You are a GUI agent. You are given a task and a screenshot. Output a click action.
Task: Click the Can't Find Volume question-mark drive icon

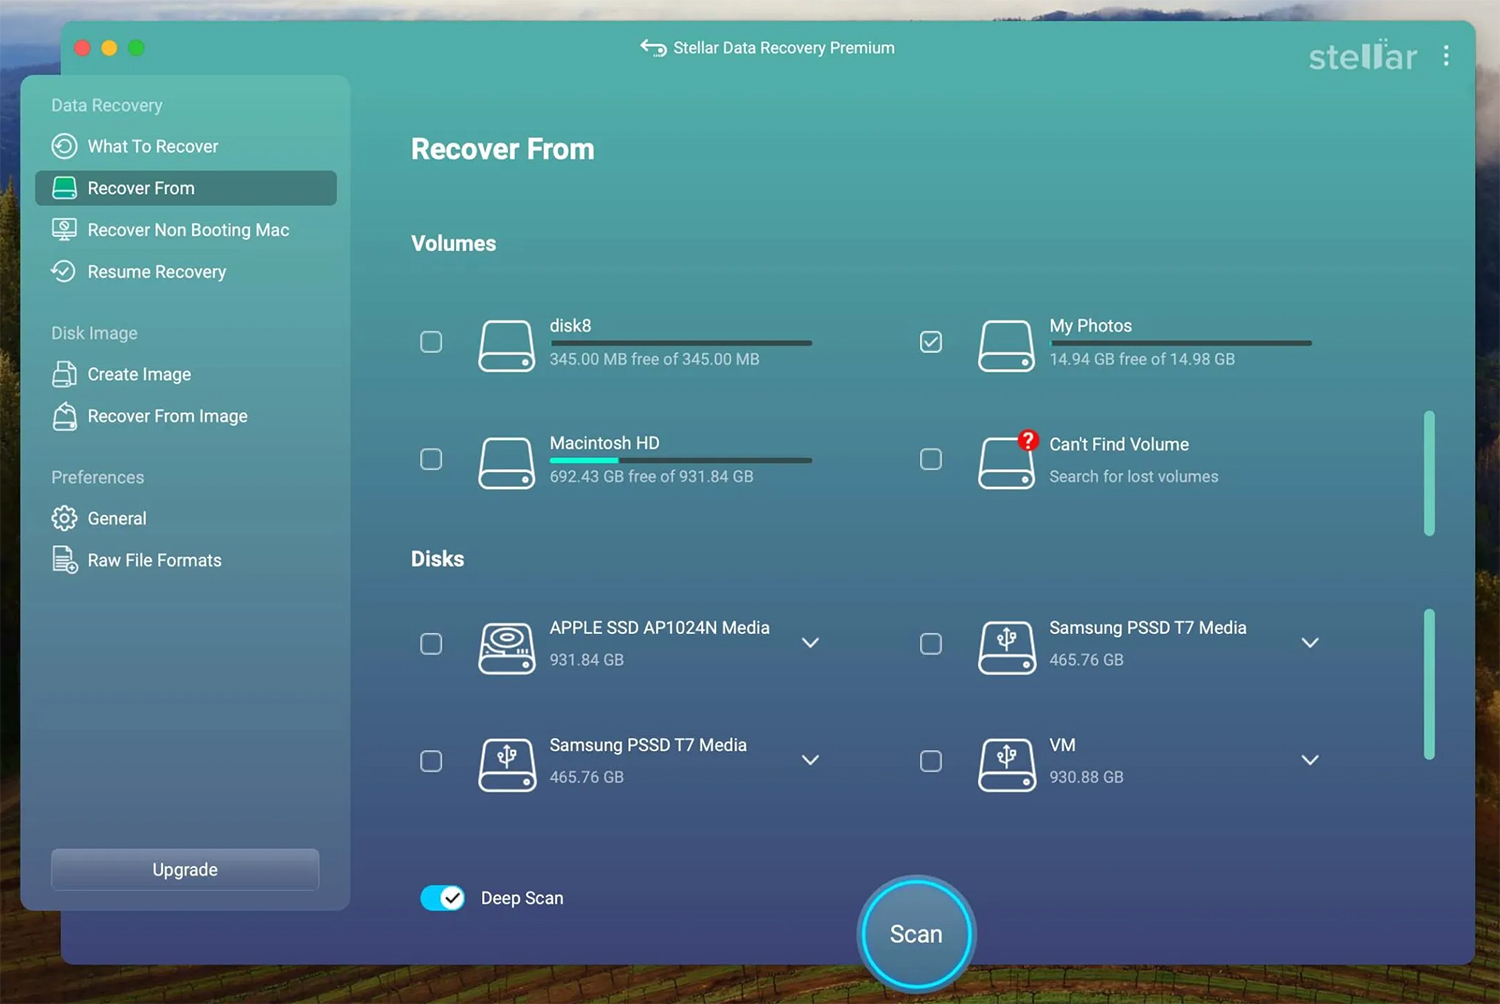tap(1008, 461)
